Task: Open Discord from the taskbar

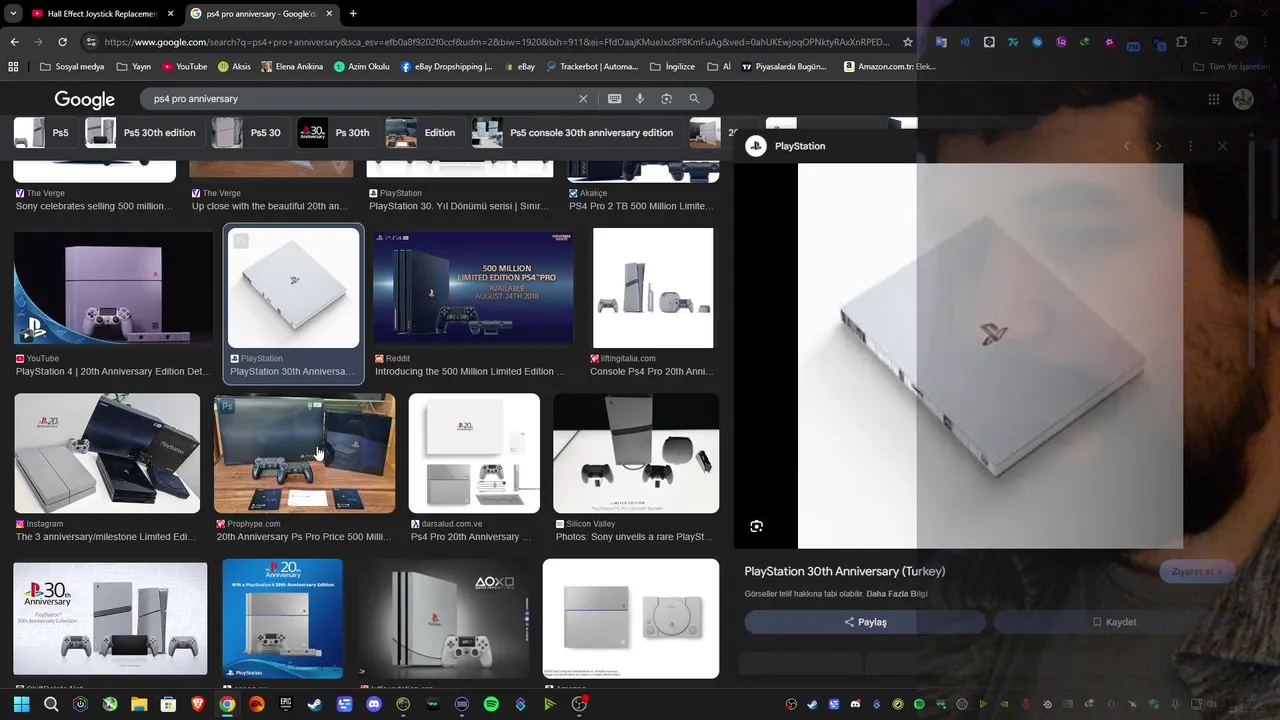Action: (374, 704)
